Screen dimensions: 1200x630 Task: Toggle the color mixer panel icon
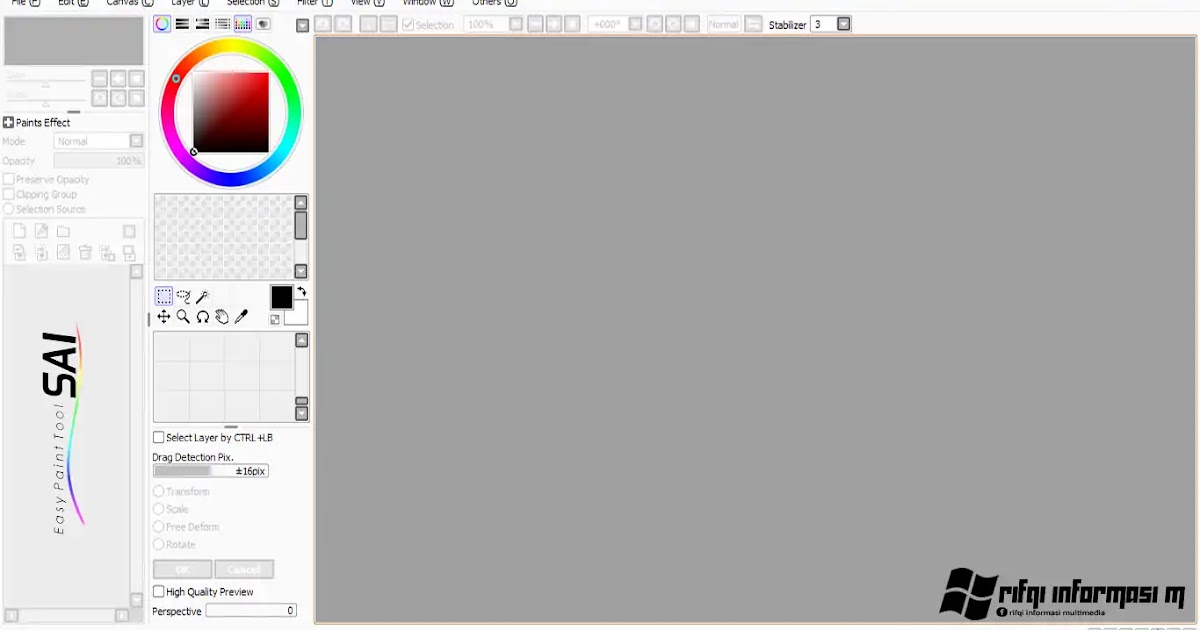222,24
